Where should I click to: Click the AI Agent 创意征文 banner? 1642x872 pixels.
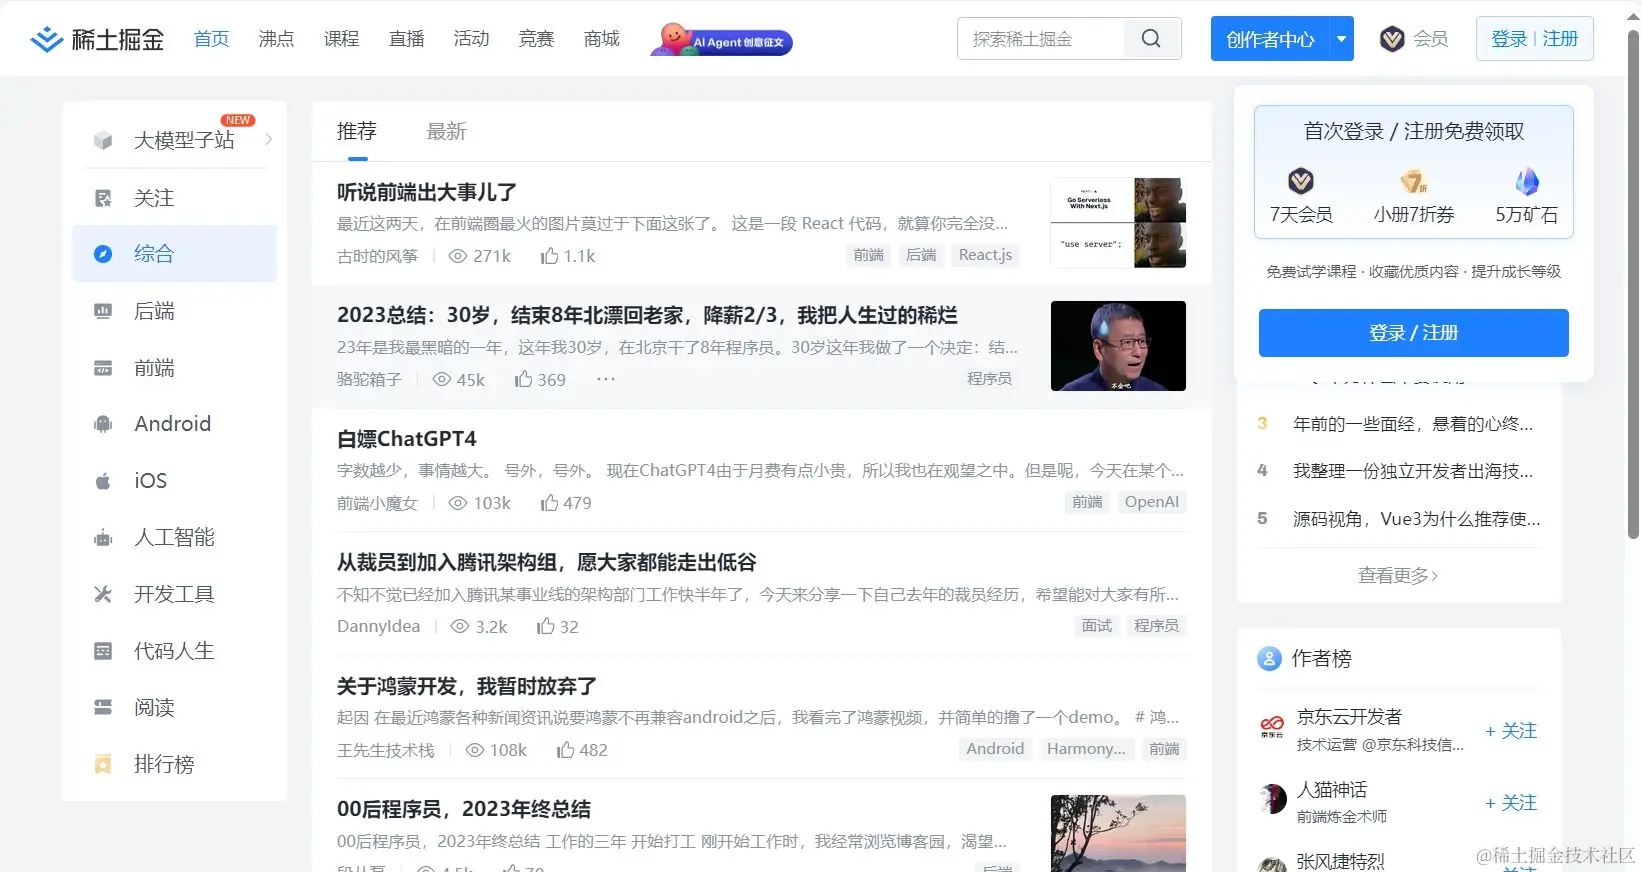(722, 40)
